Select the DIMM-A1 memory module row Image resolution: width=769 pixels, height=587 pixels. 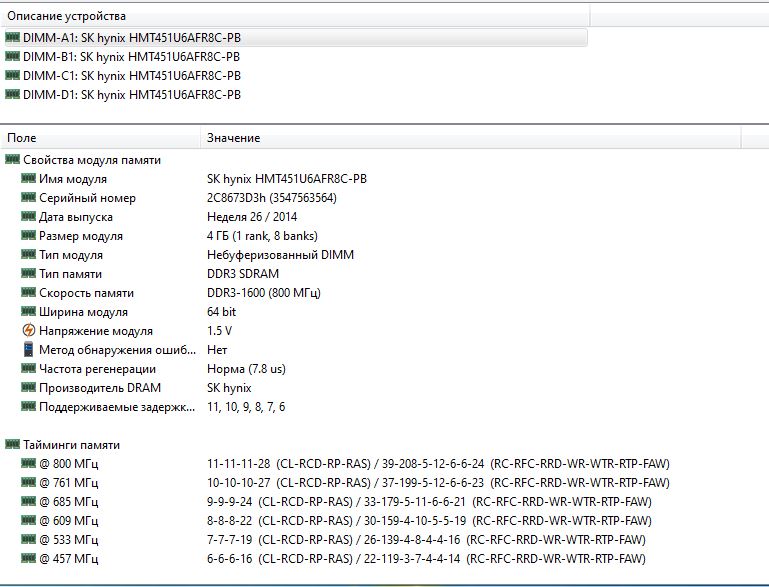296,38
